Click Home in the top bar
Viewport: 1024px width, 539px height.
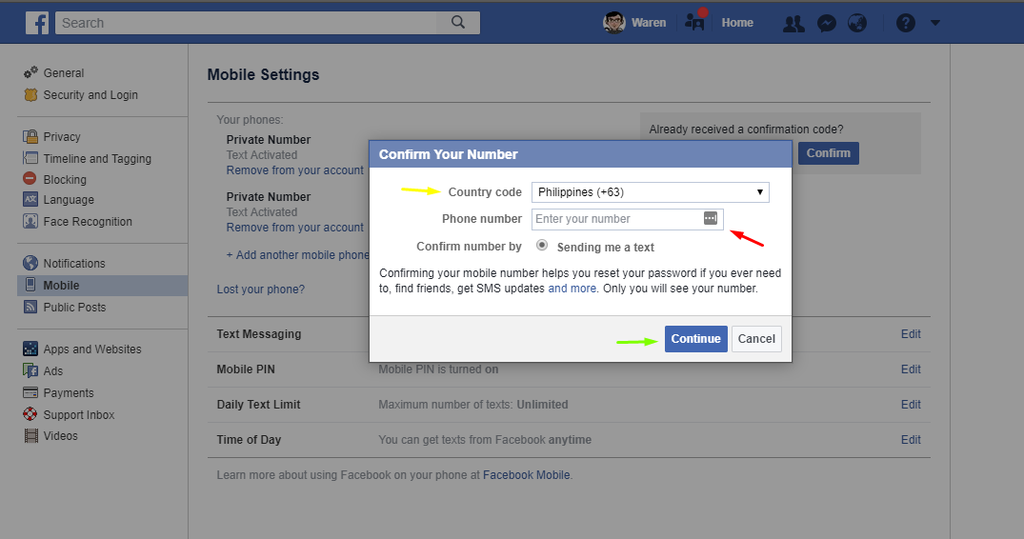click(x=737, y=23)
